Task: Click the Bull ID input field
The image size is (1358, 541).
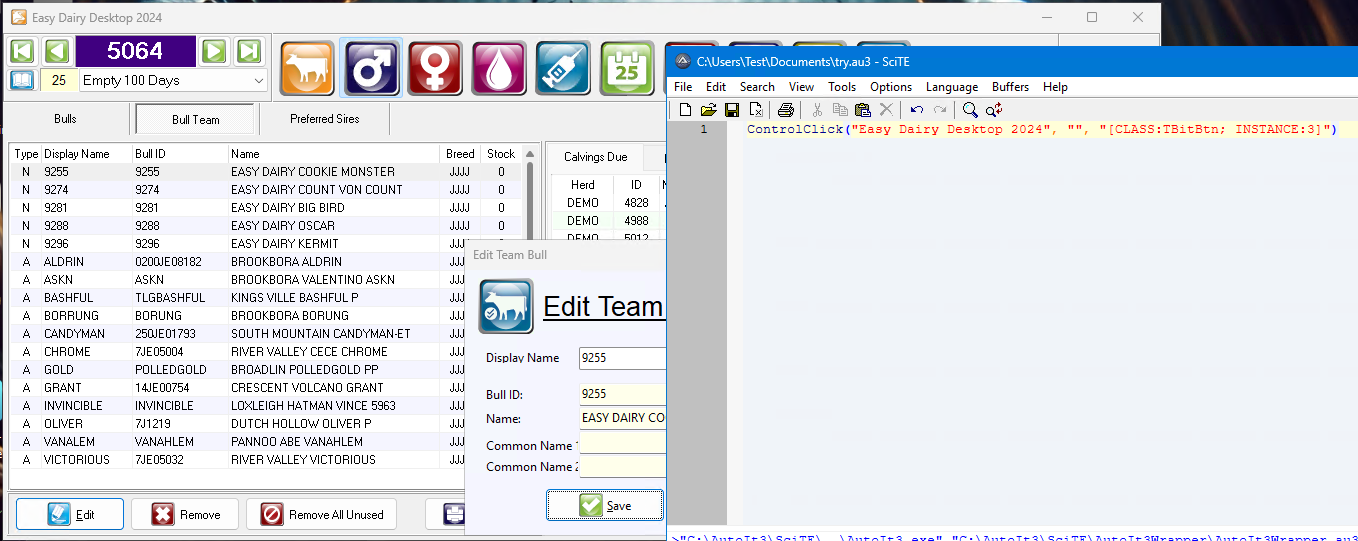Action: pyautogui.click(x=622, y=394)
